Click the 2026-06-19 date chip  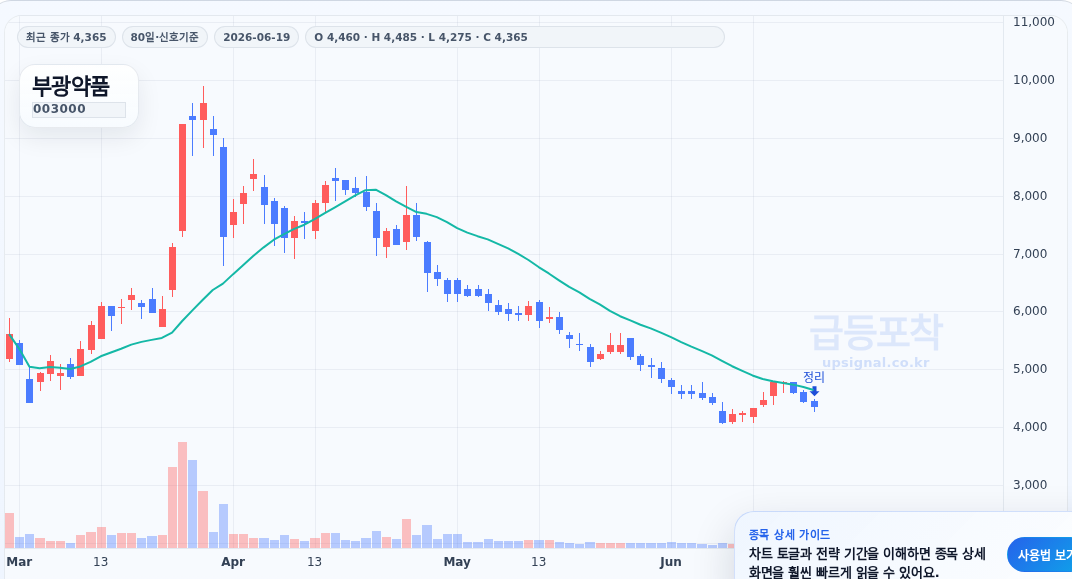[x=256, y=37]
